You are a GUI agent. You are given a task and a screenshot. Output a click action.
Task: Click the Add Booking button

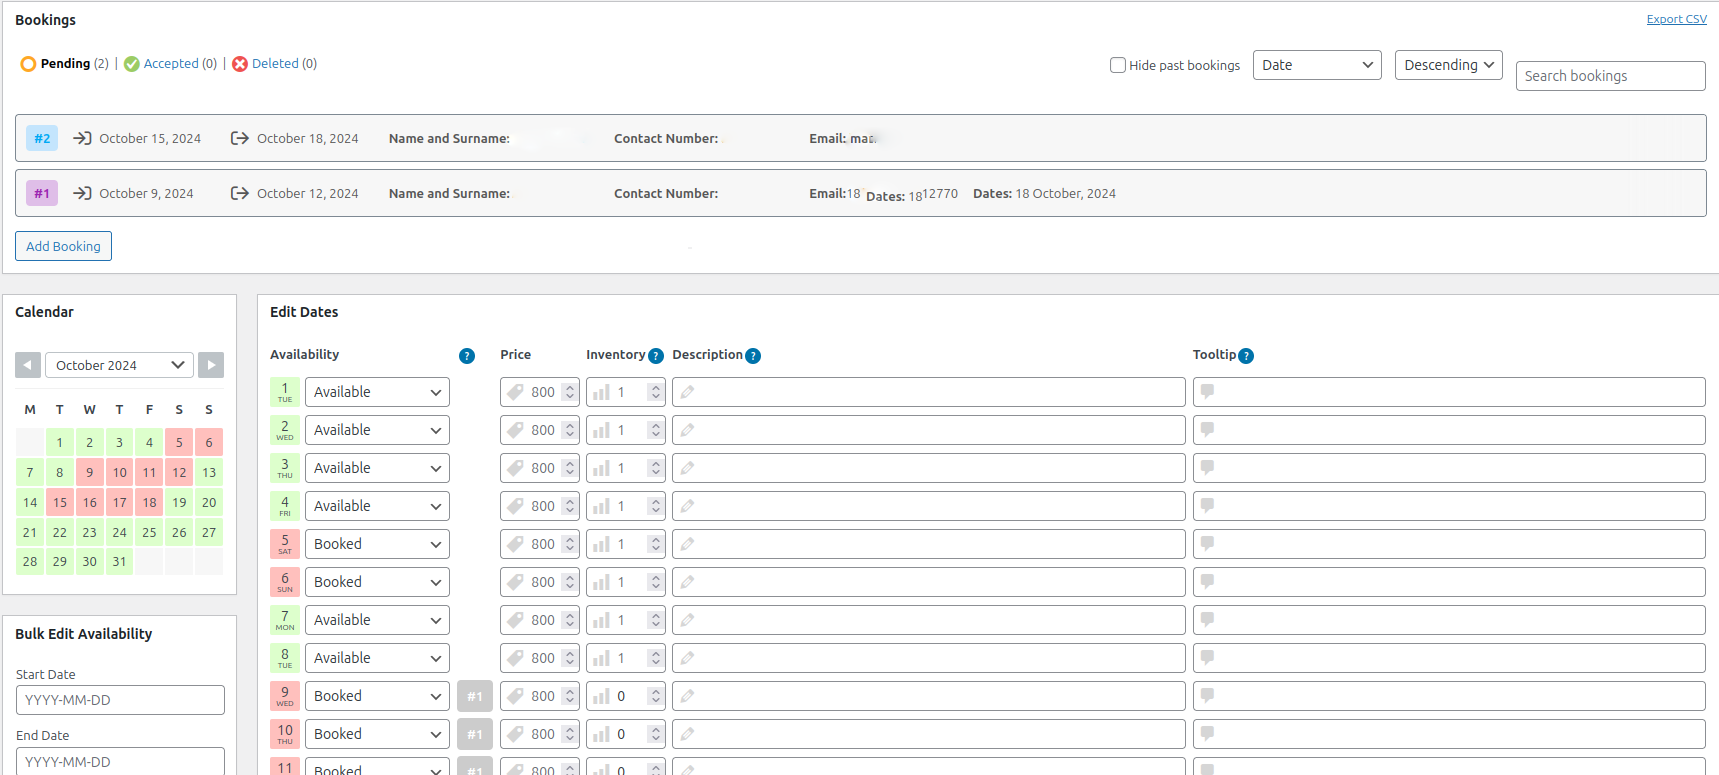(63, 246)
